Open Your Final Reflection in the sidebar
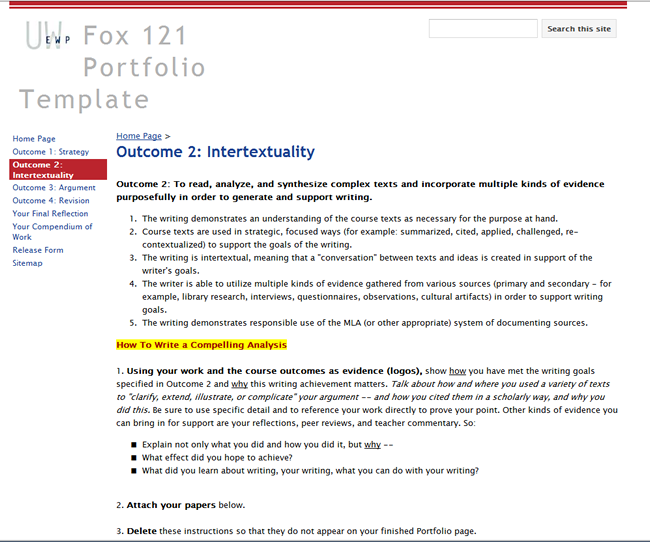Image resolution: width=650 pixels, height=542 pixels. pyautogui.click(x=50, y=213)
